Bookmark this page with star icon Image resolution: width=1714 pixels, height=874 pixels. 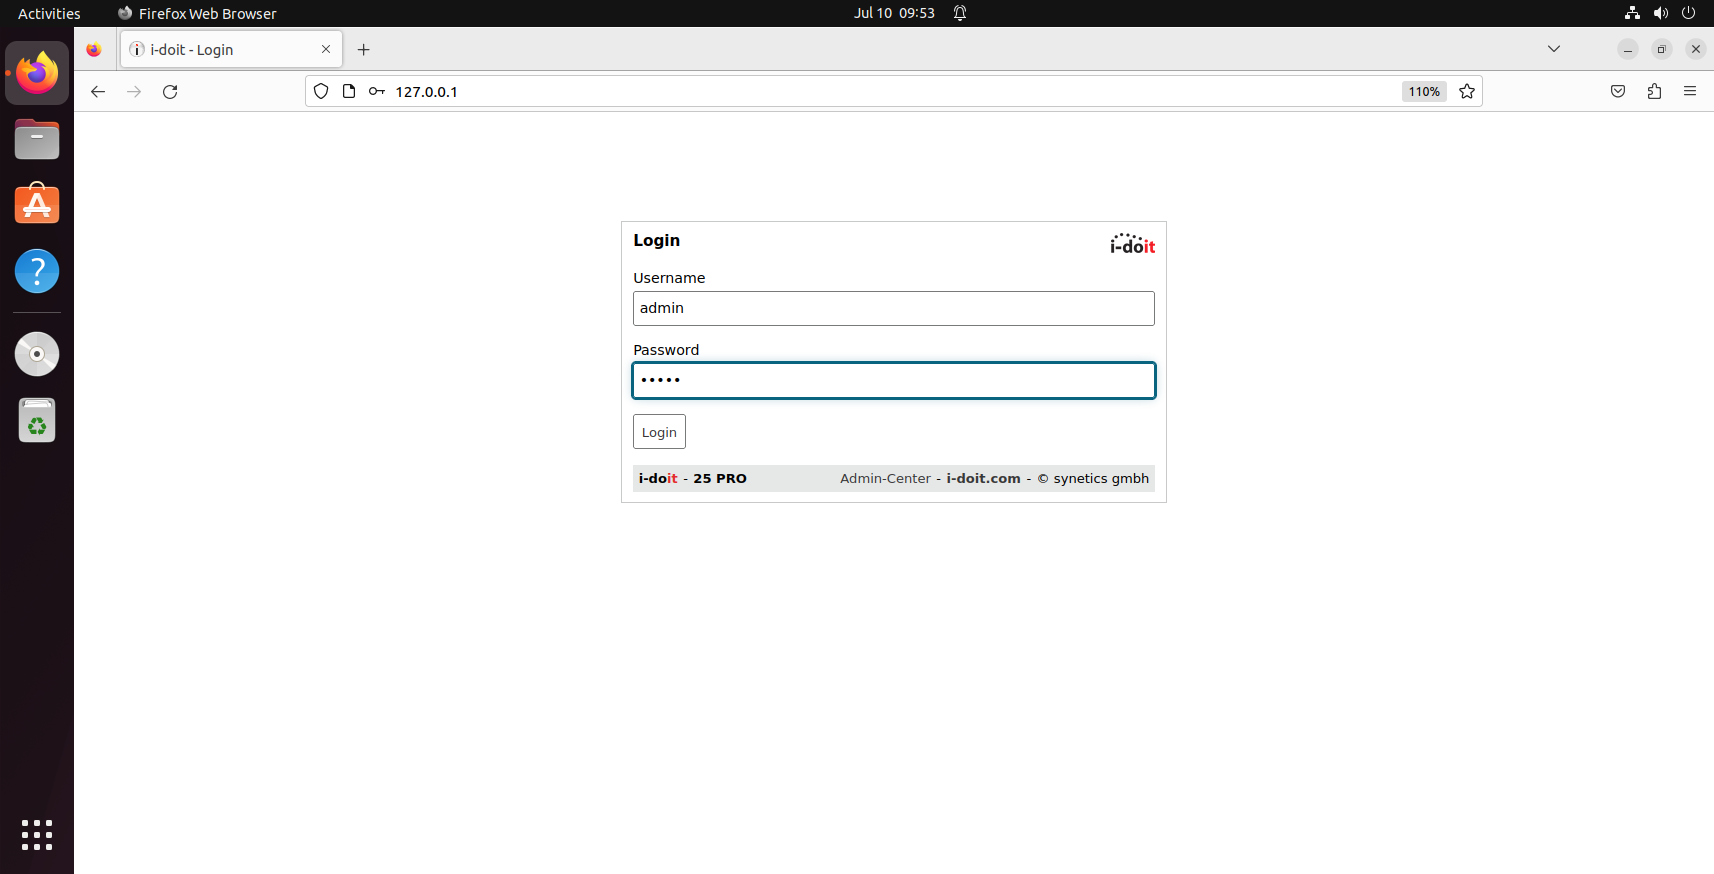[1467, 91]
